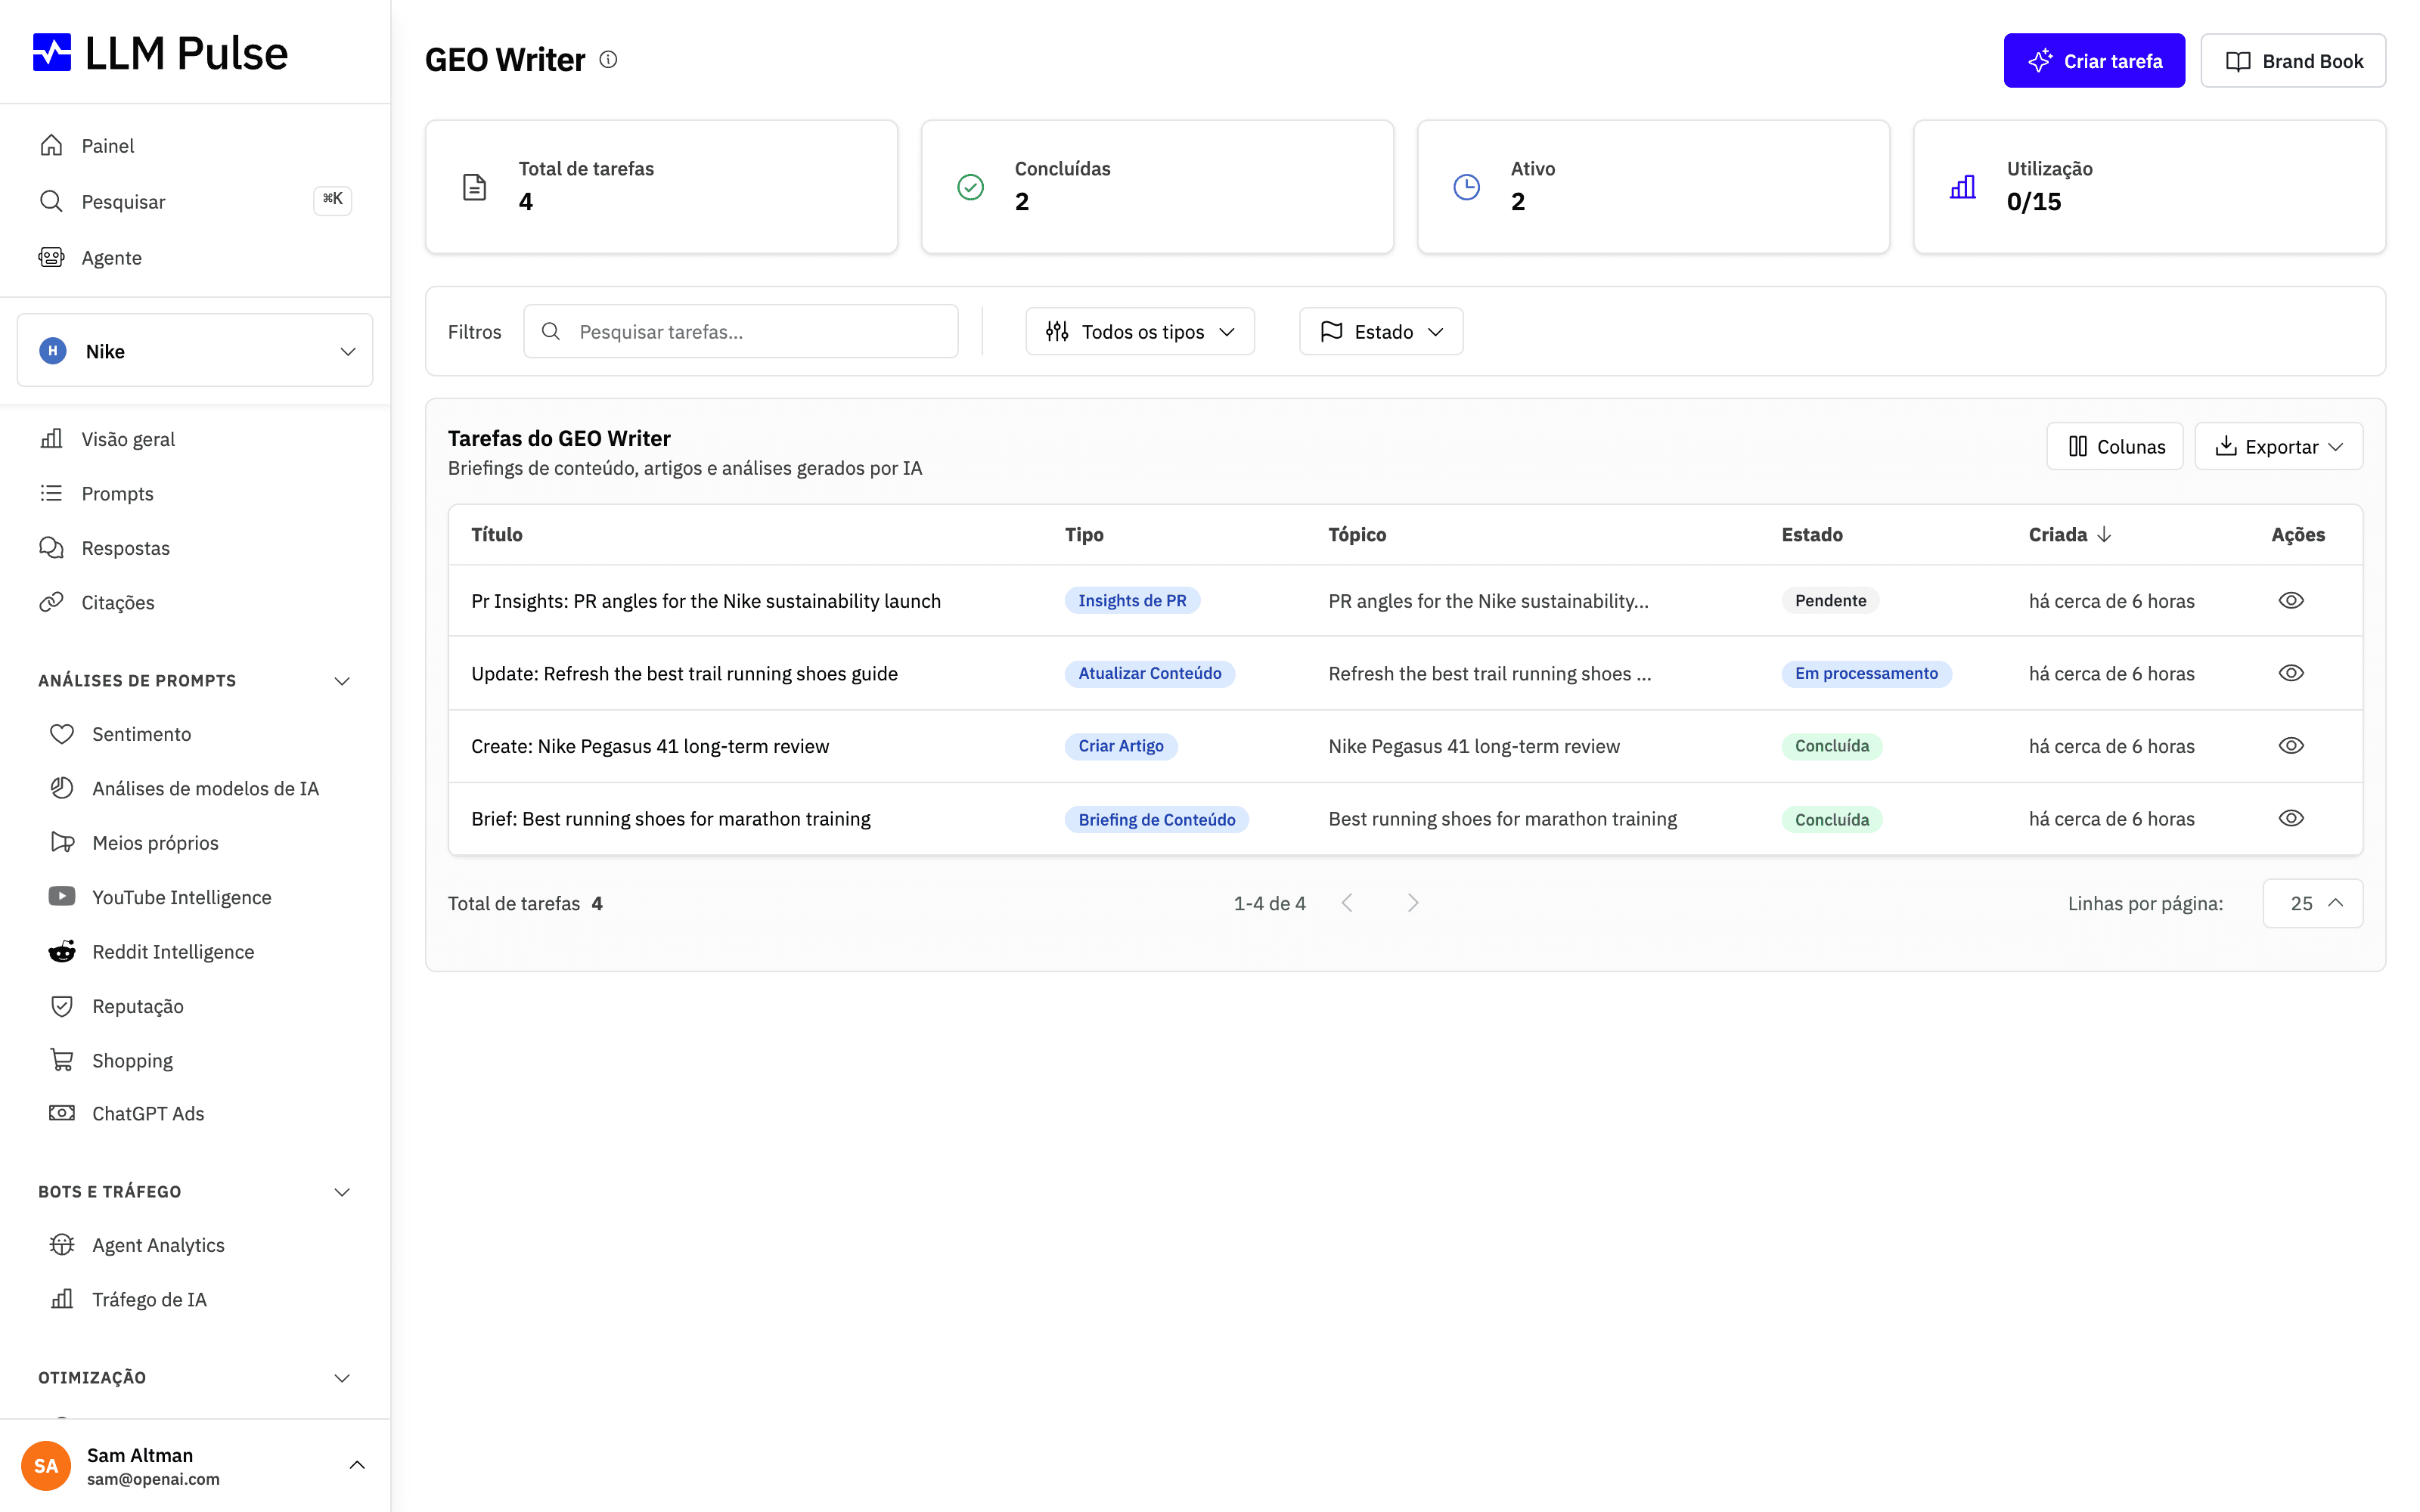Click YouTube Intelligence play icon
2420x1512 pixels.
(62, 897)
